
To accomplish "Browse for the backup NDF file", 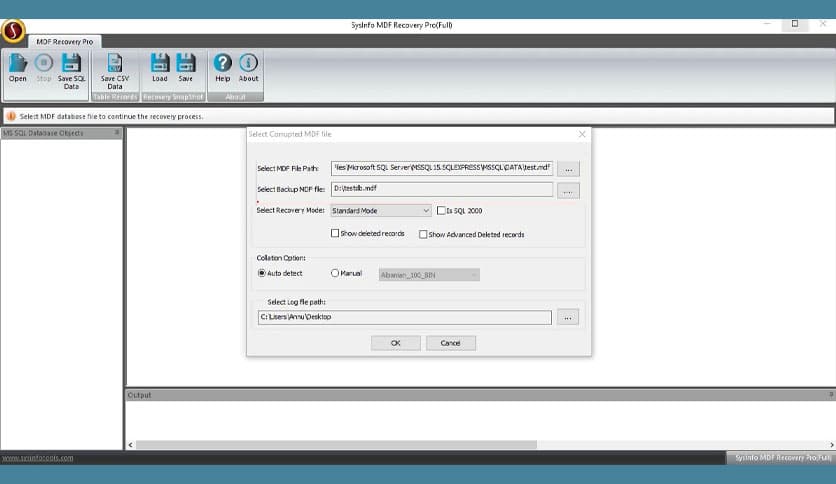I will (x=568, y=190).
